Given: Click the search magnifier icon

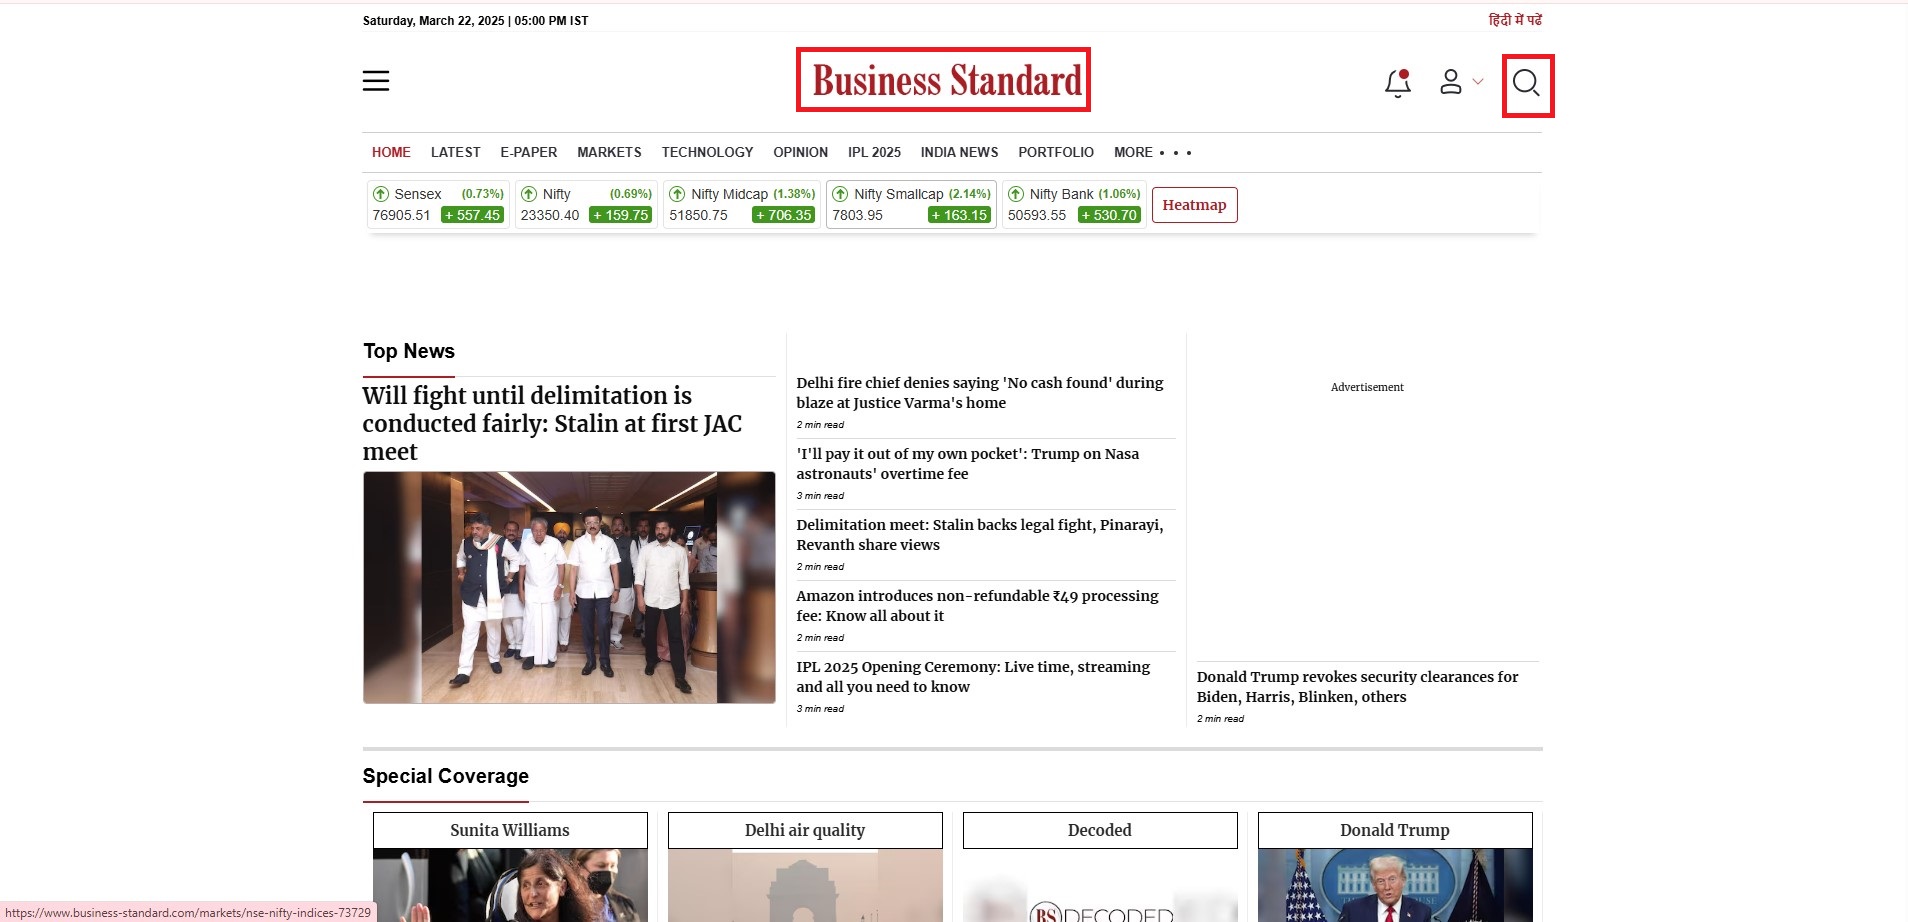Looking at the screenshot, I should [1526, 84].
